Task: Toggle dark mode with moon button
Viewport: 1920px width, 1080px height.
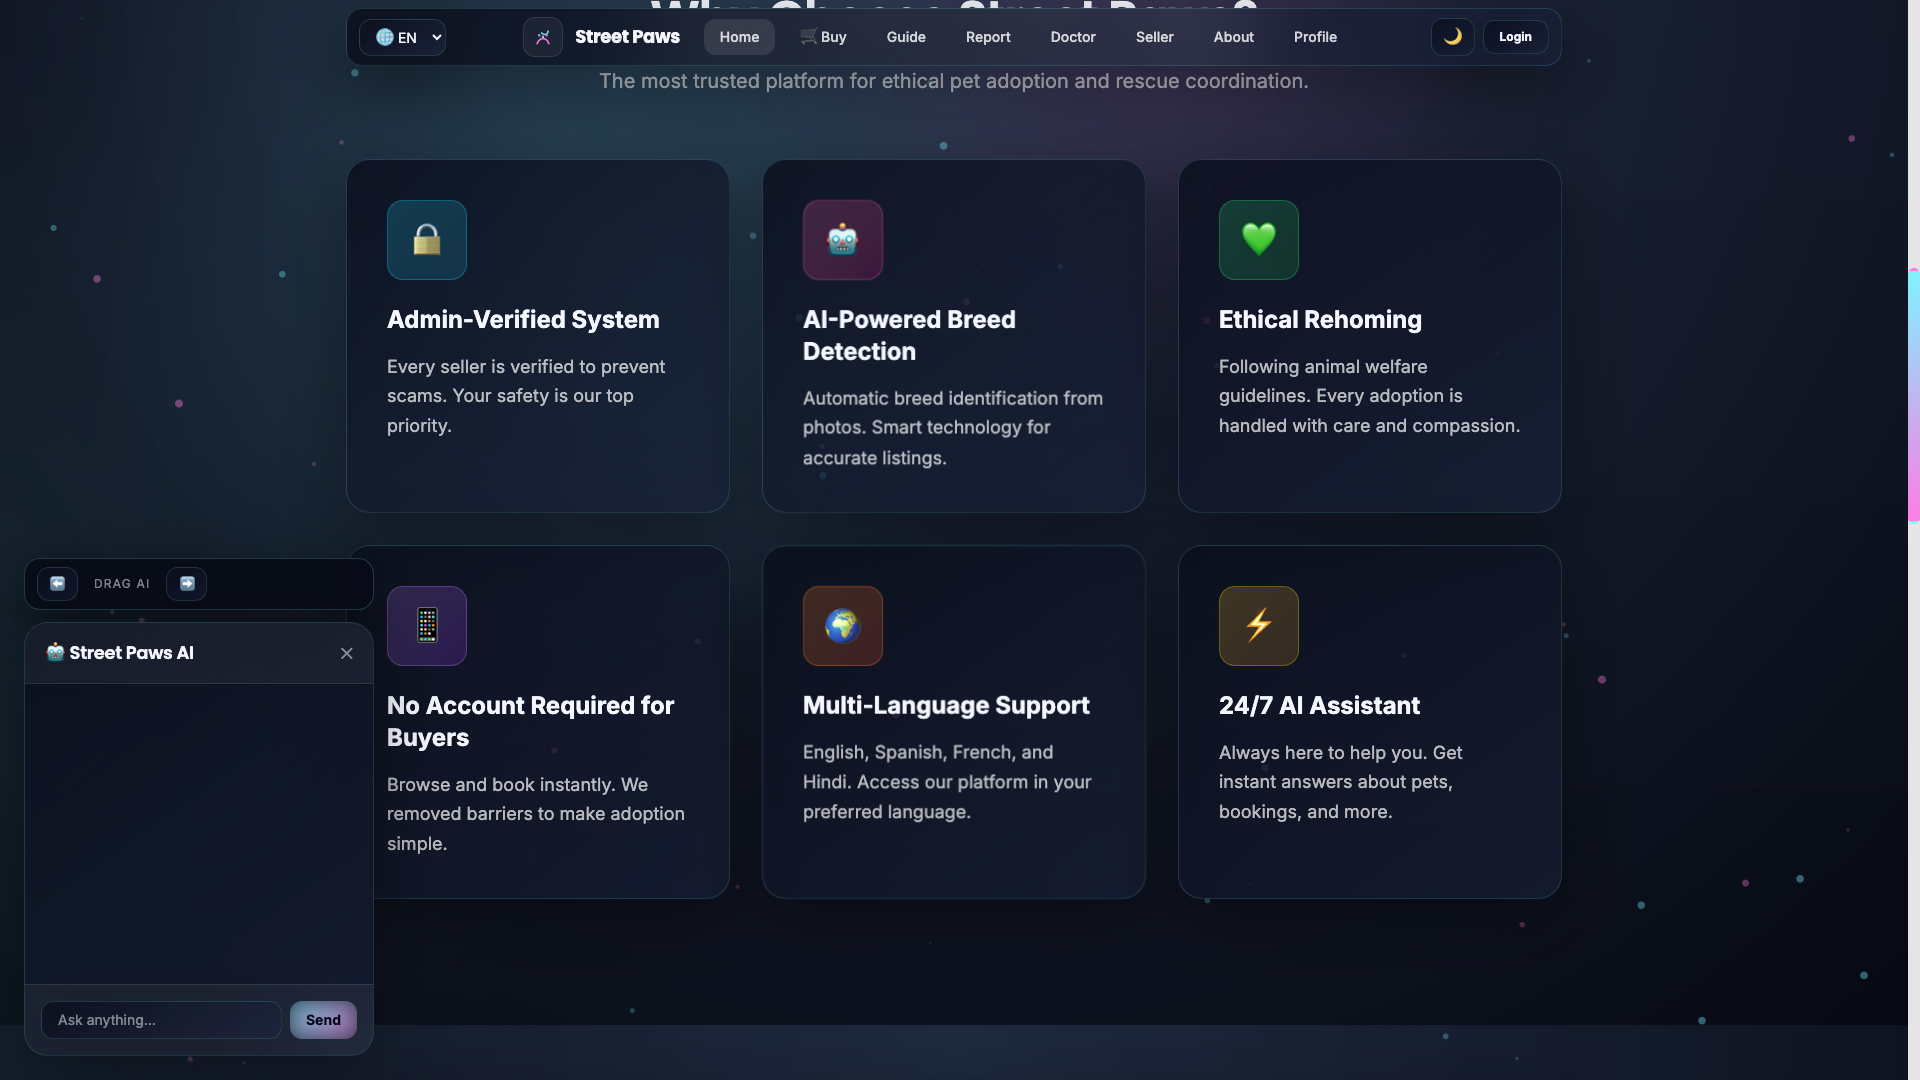Action: 1452,37
